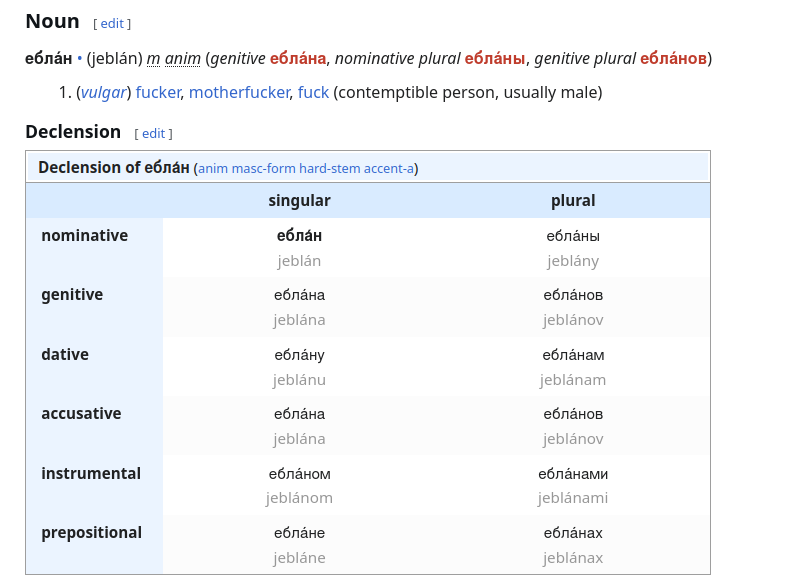Click the genitive row label
This screenshot has height=586, width=786.
[72, 295]
